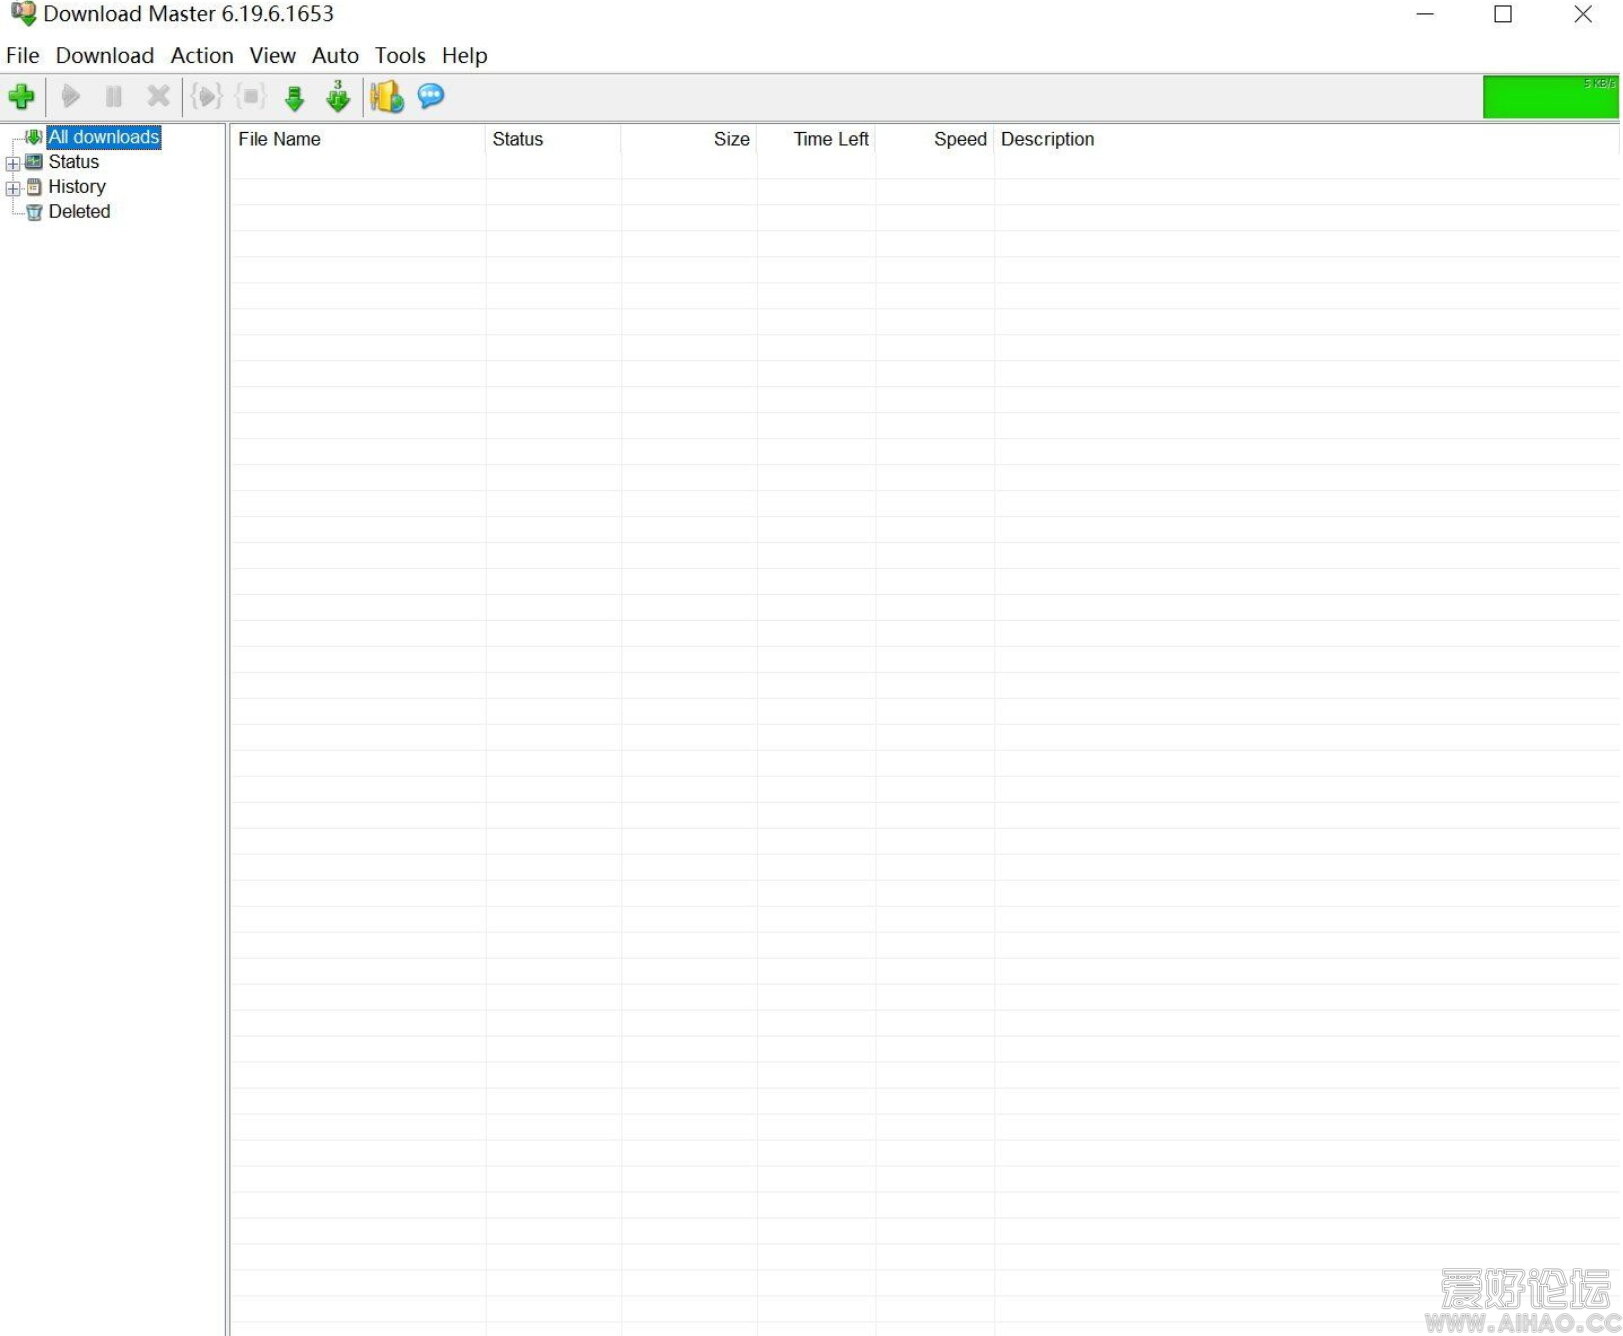Click the green plus Add download icon
Viewport: 1623px width, 1336px height.
pyautogui.click(x=21, y=97)
